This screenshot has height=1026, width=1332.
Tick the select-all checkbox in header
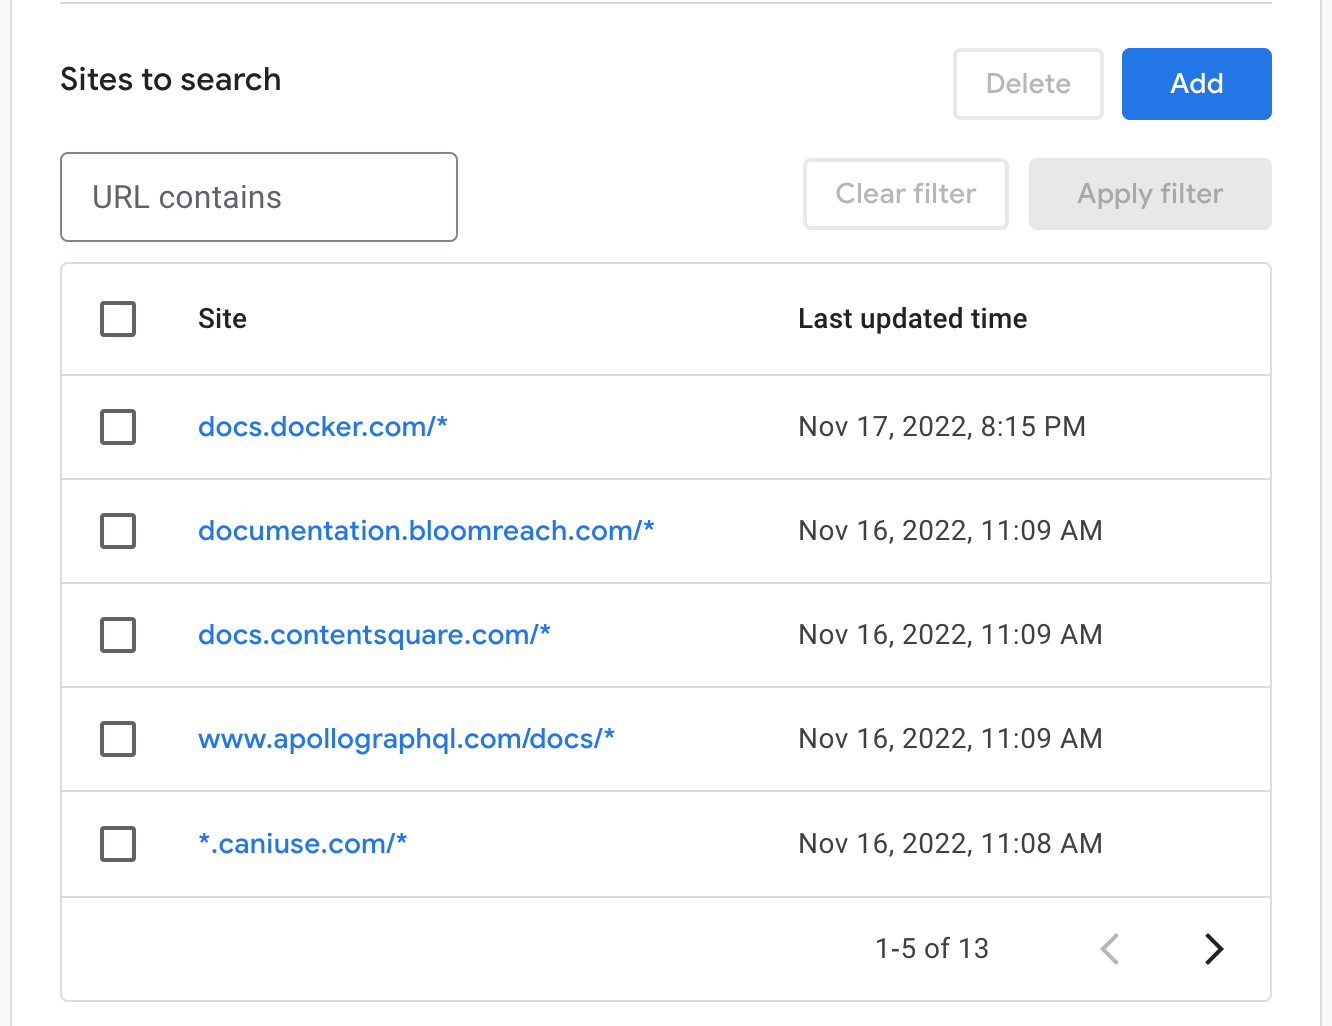[x=118, y=319]
